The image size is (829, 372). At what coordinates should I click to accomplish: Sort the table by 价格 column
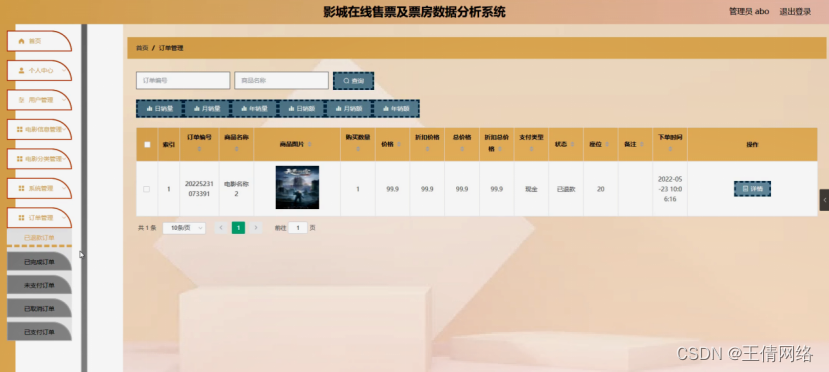pyautogui.click(x=399, y=144)
